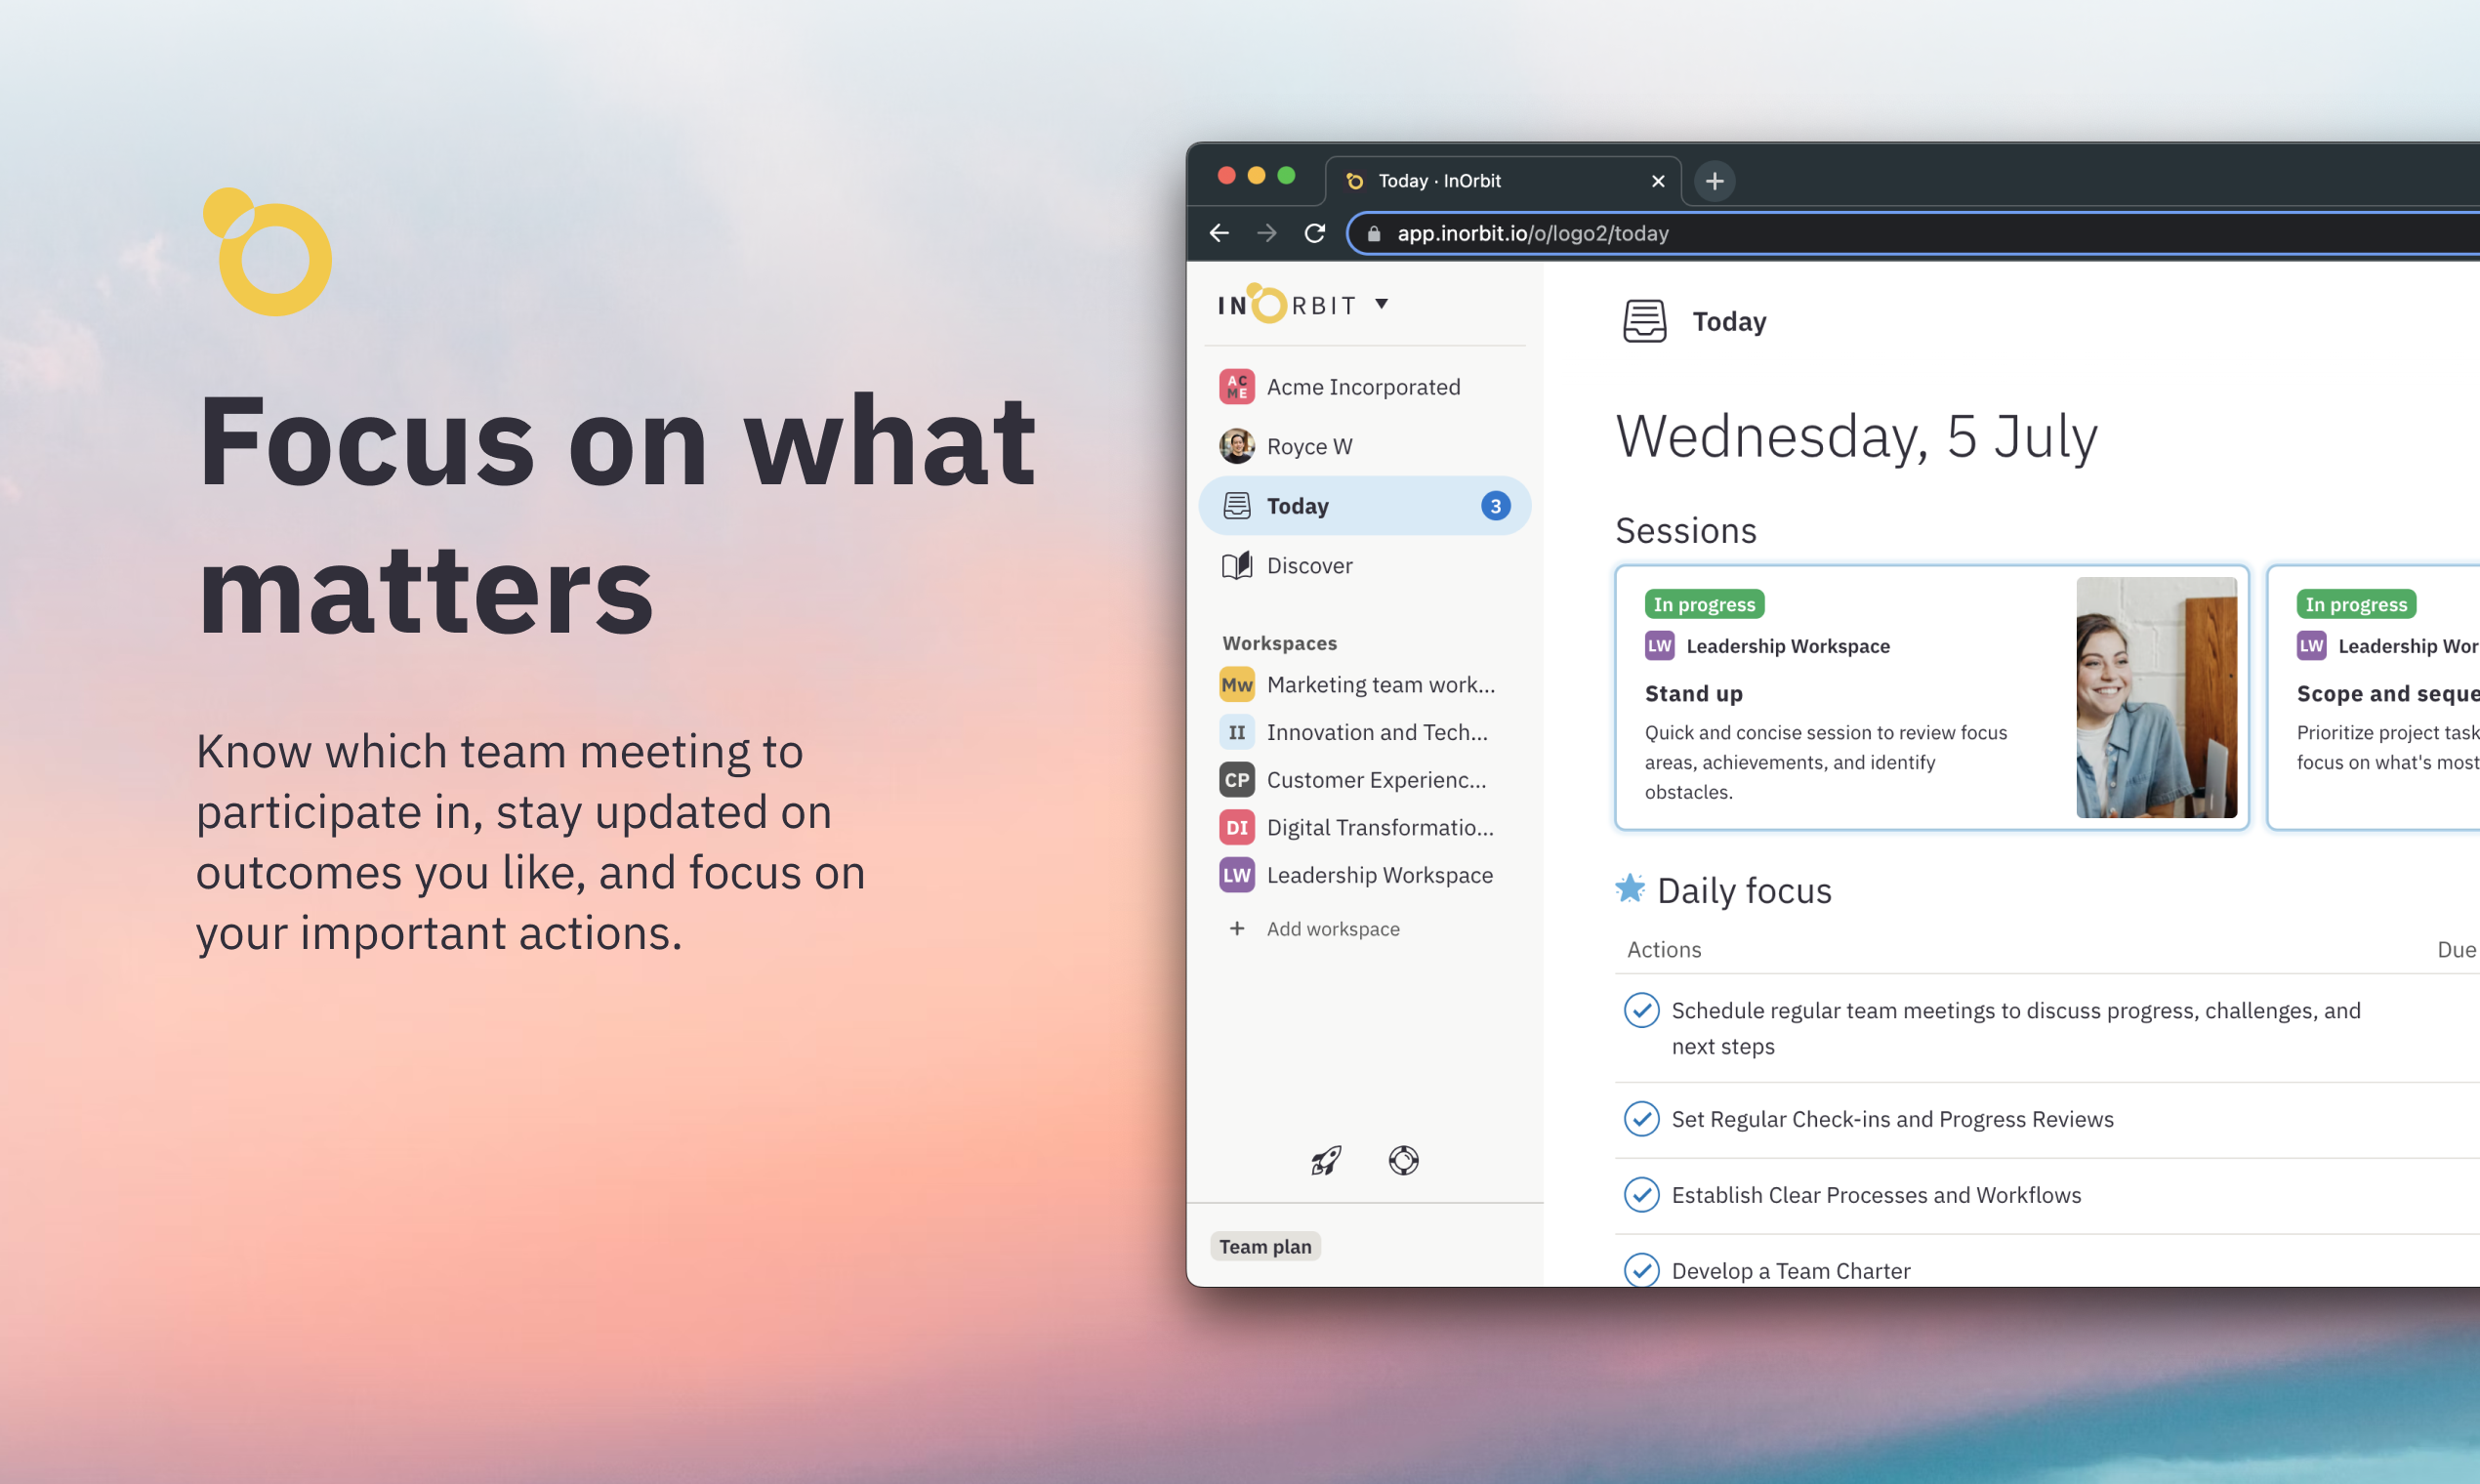Screen dimensions: 2480x1484
Task: Click the Today inbox icon in sidebar
Action: tap(1237, 506)
